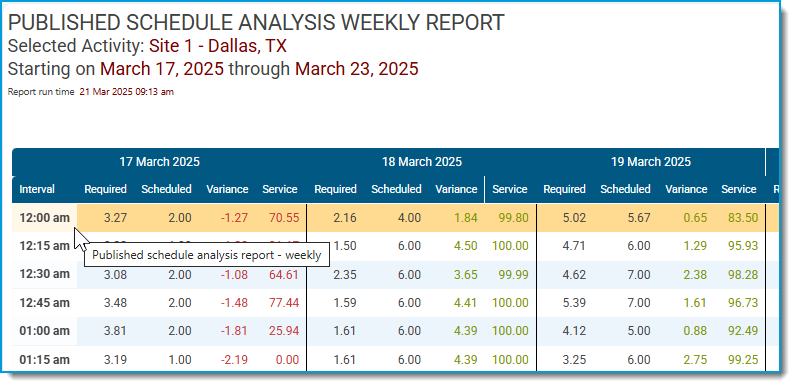Screen dimensions: 795x387
Task: Click the Variance header under 18 March 2025
Action: click(456, 189)
